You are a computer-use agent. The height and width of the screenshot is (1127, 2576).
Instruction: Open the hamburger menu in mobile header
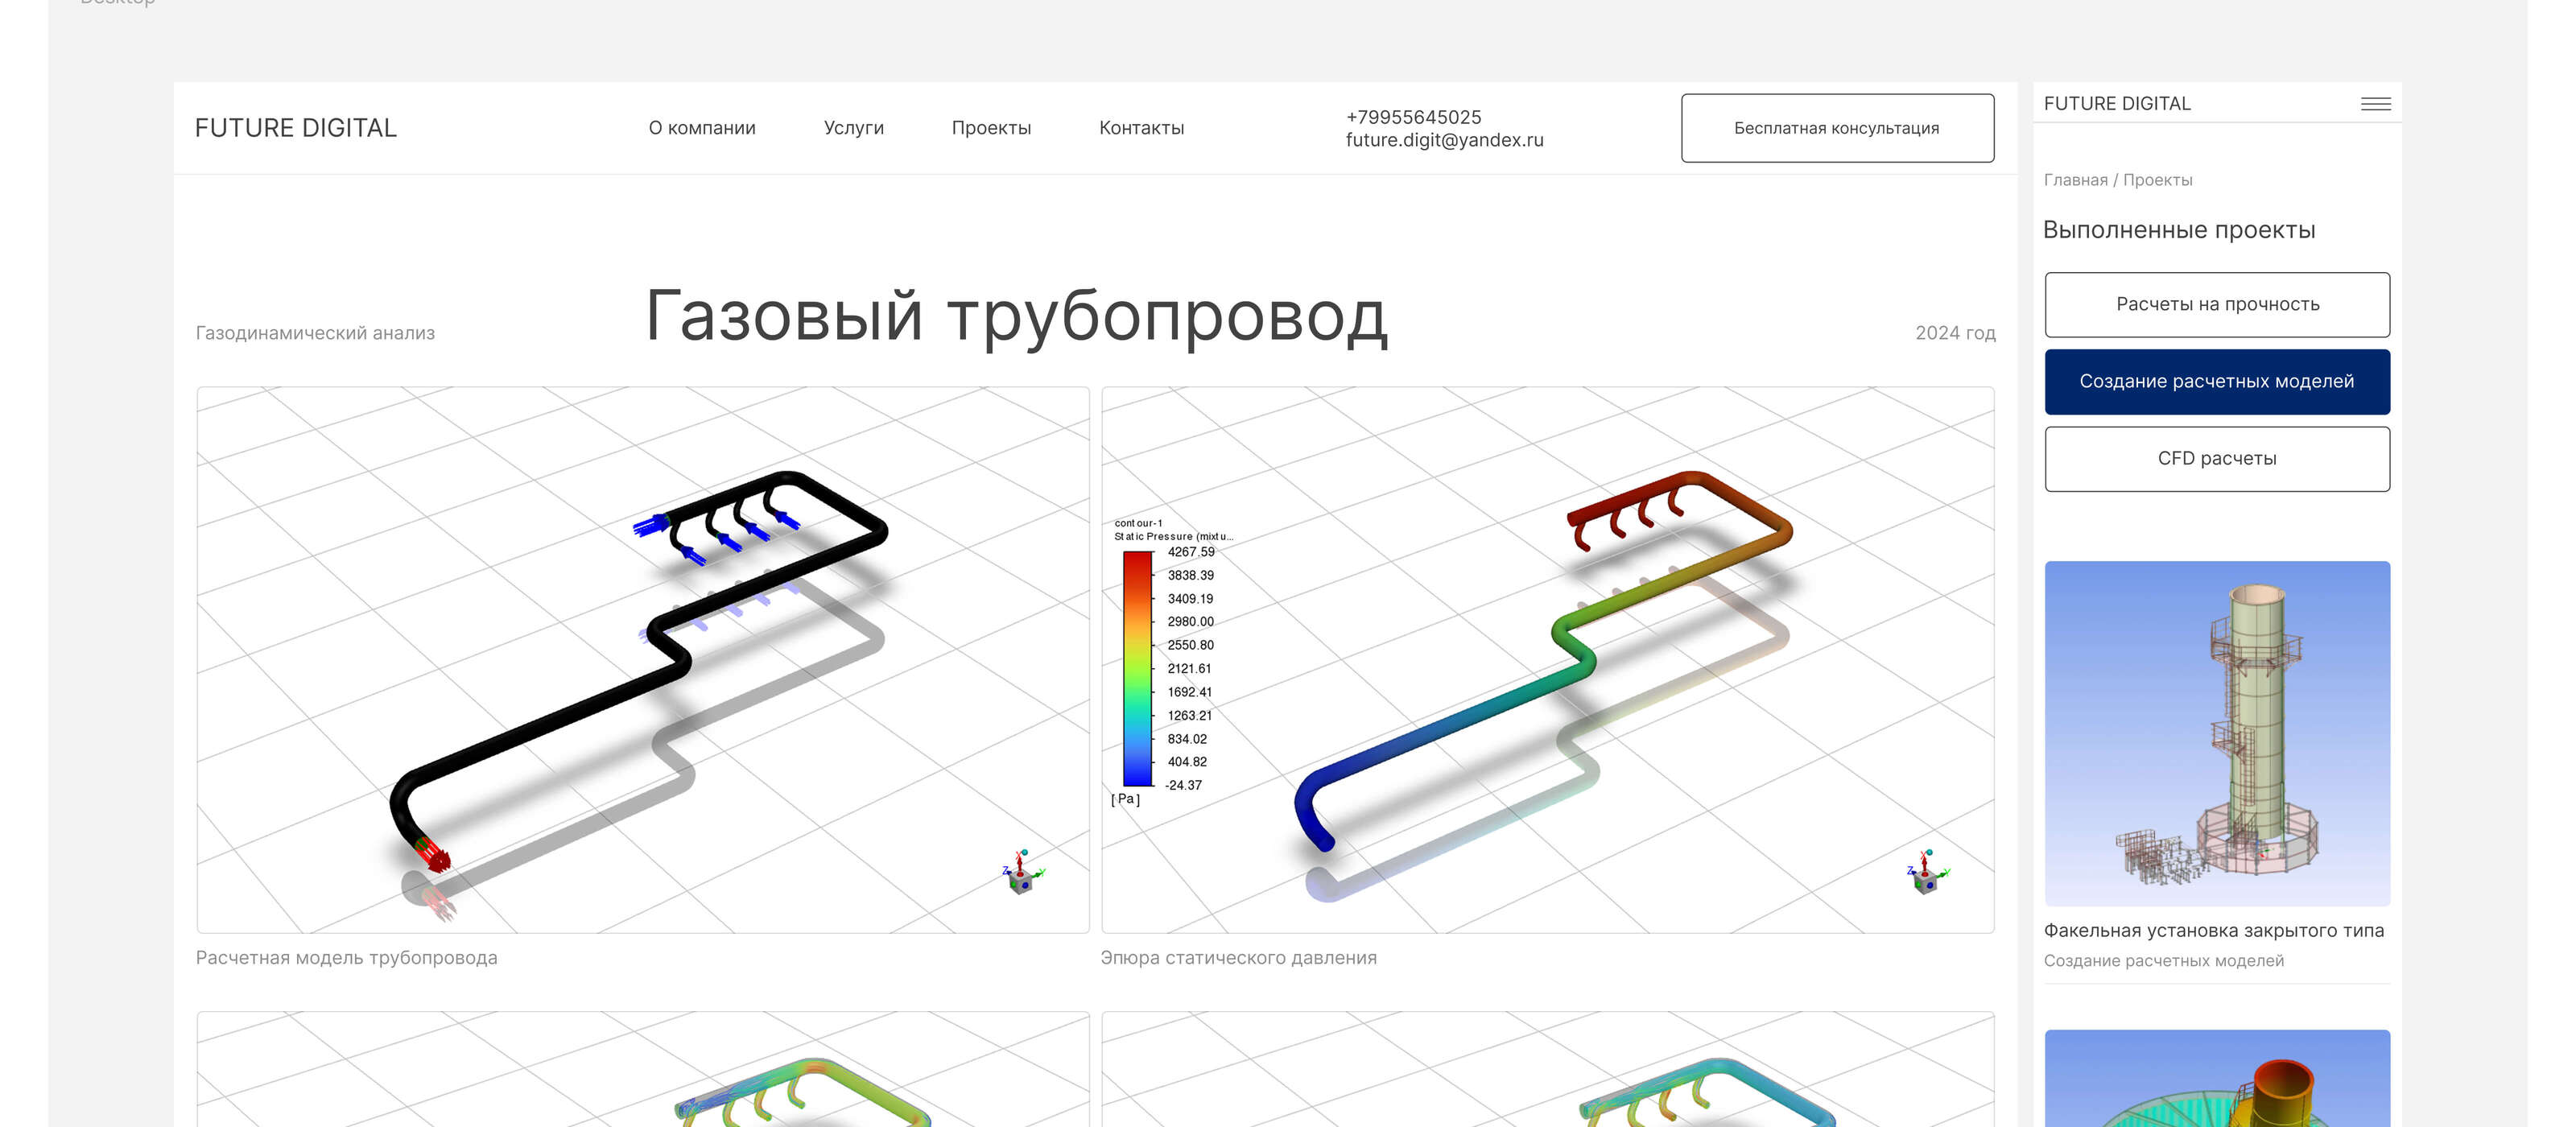(2375, 104)
